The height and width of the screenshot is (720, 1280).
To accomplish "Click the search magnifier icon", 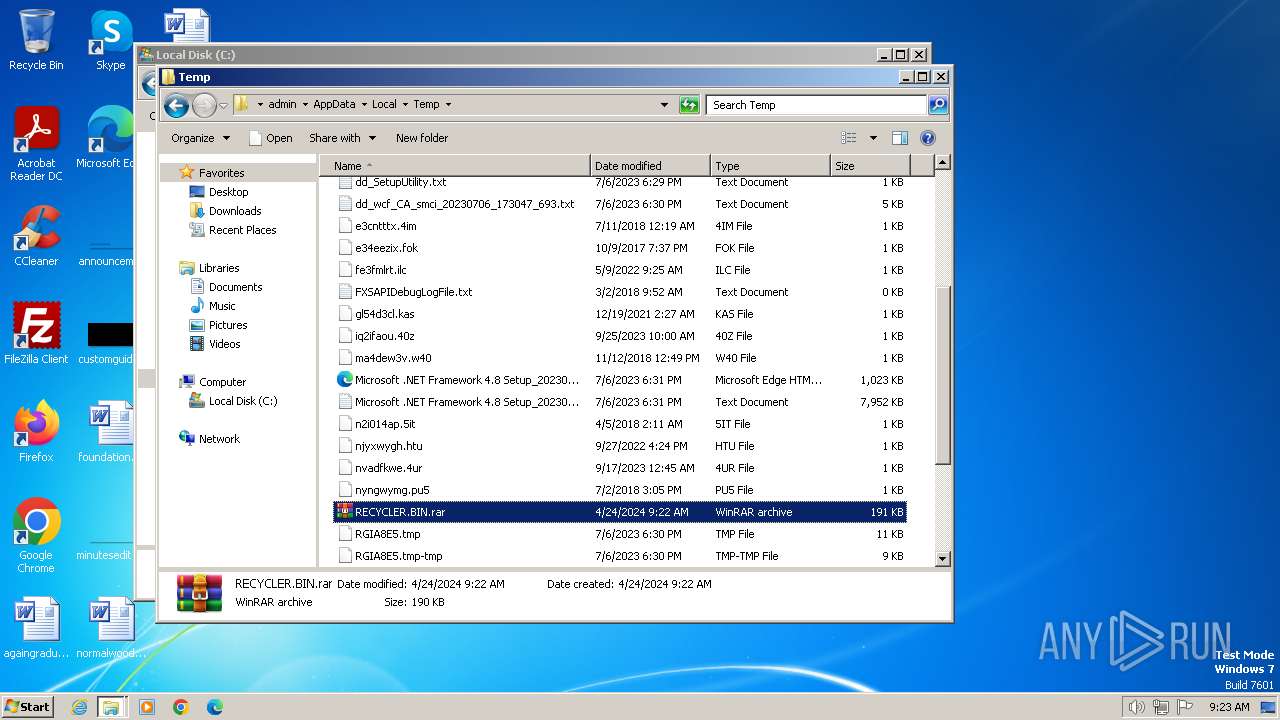I will pos(937,104).
